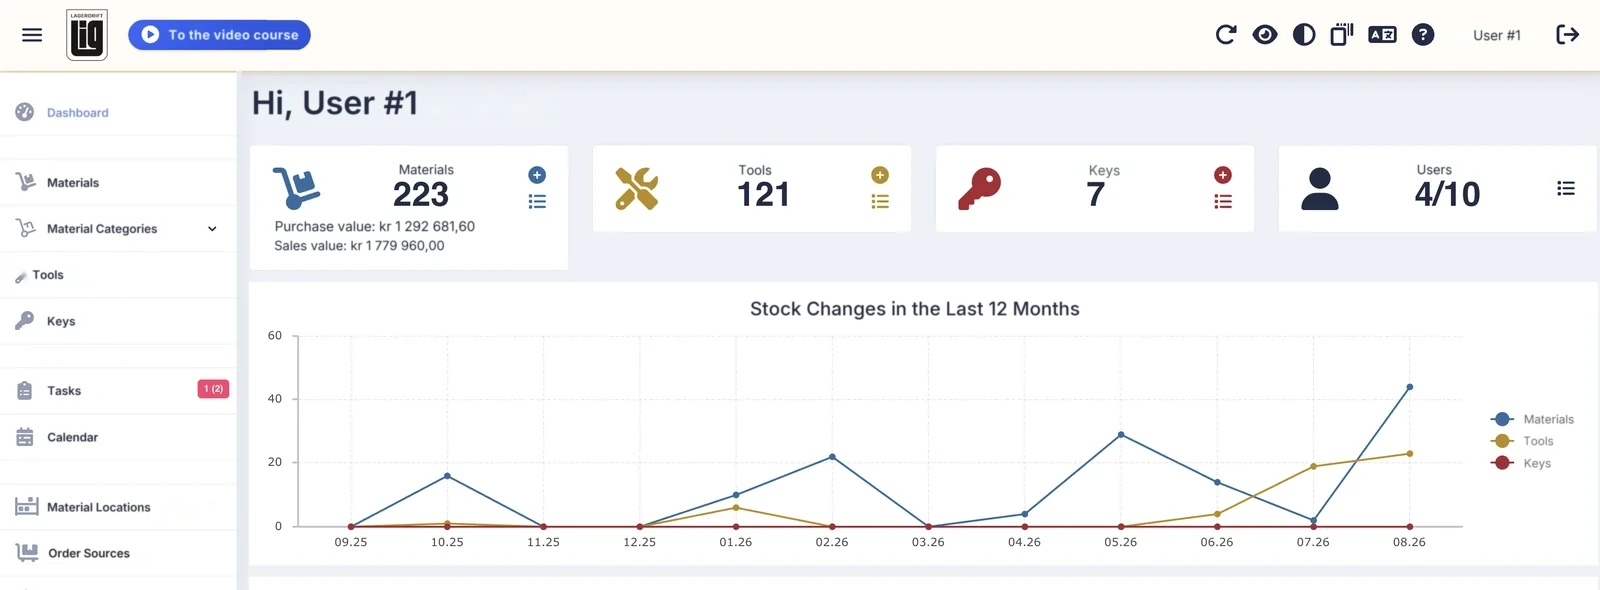Click the refresh icon in header

point(1226,35)
